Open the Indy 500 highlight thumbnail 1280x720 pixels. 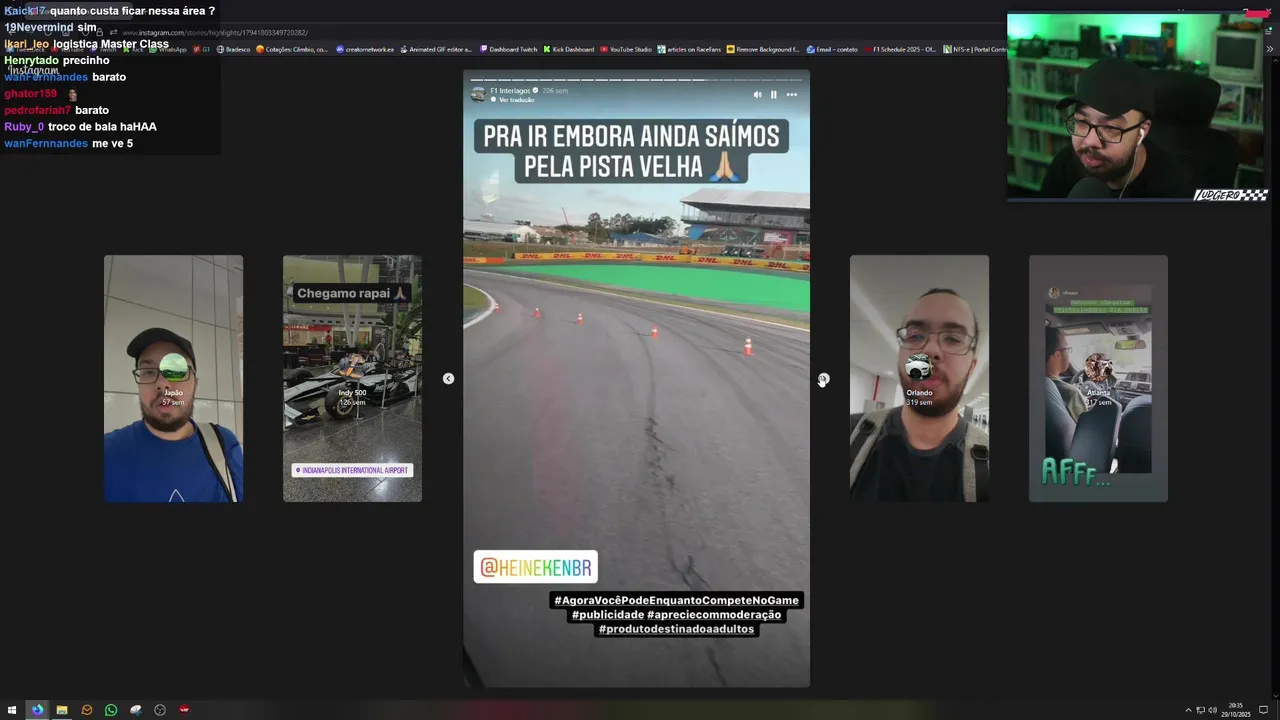[352, 378]
